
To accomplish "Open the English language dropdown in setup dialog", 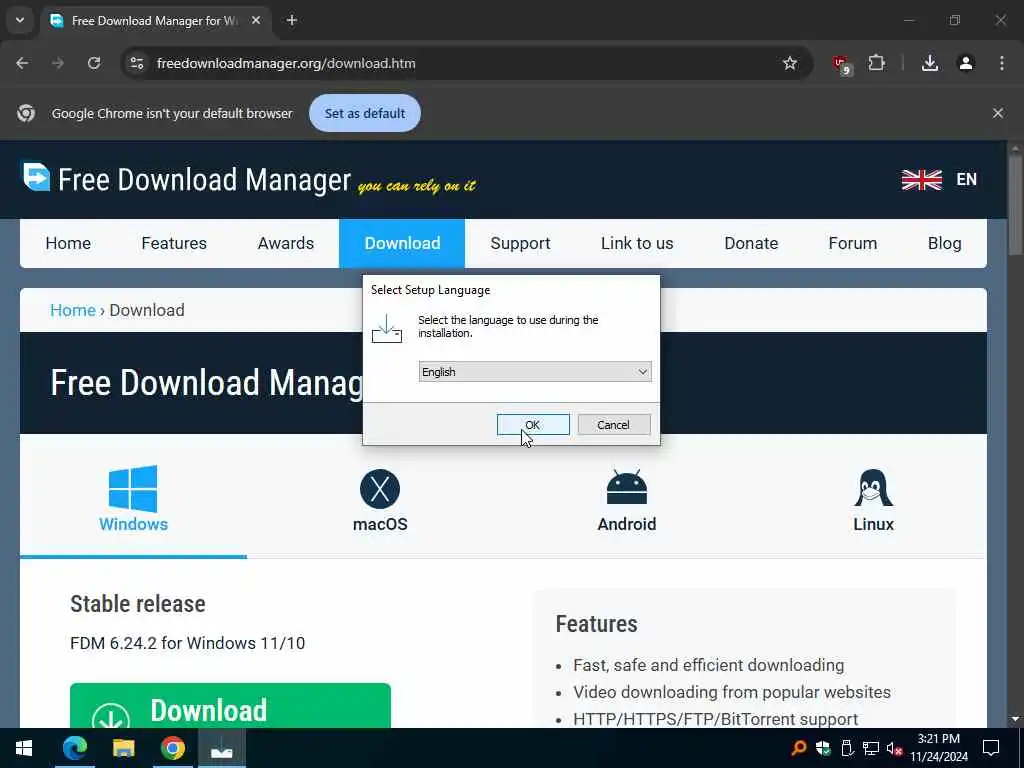I will pyautogui.click(x=534, y=372).
